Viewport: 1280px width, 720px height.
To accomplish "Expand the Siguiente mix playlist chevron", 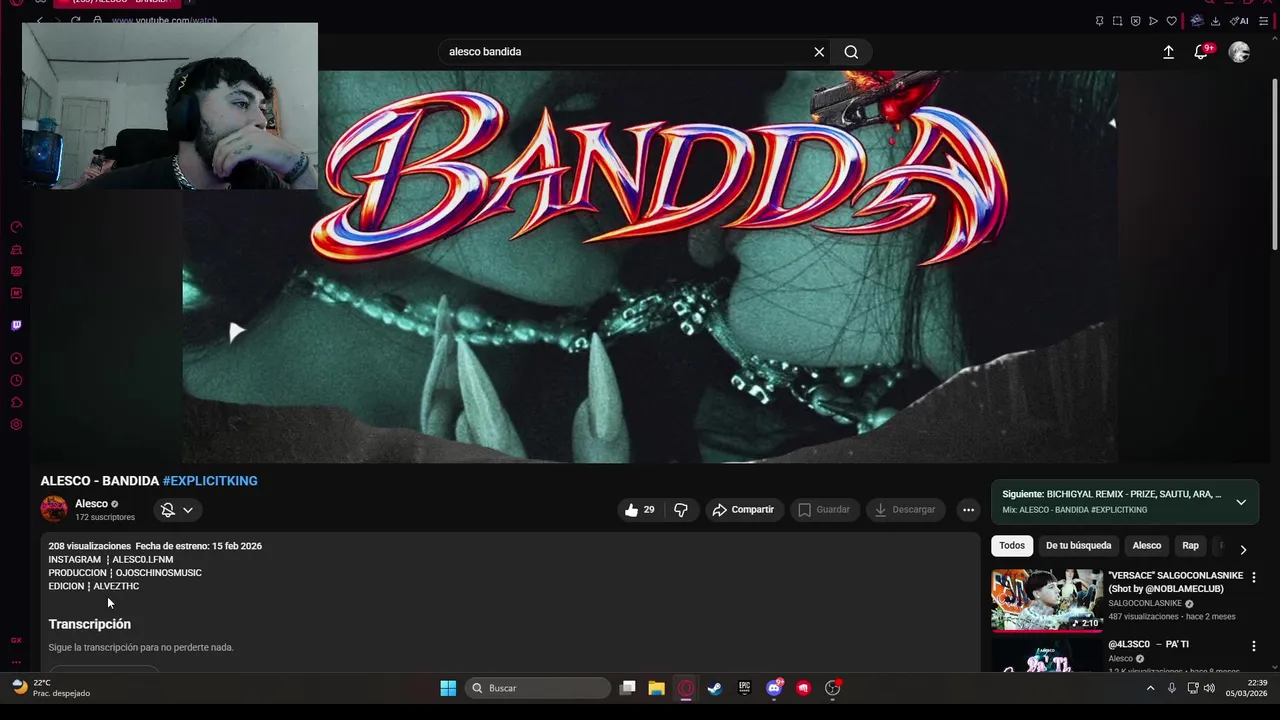I will tap(1241, 502).
